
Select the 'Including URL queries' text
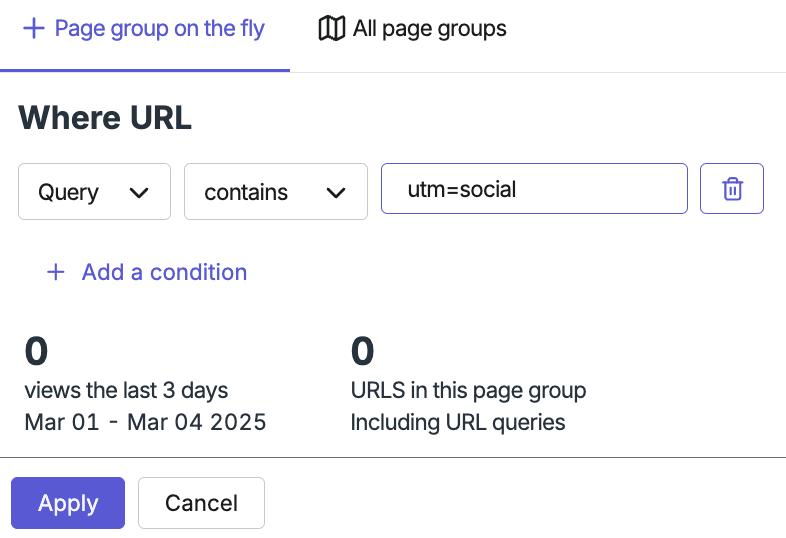tap(458, 422)
